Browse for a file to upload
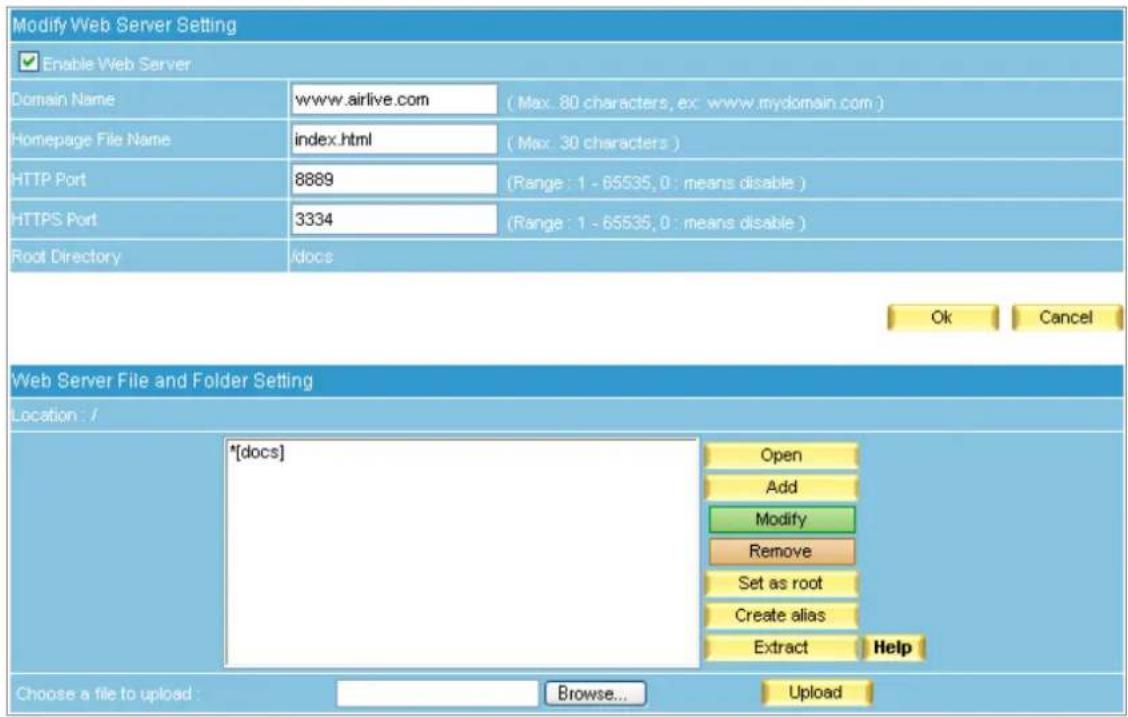Screen dimensions: 1128x717 (595, 693)
